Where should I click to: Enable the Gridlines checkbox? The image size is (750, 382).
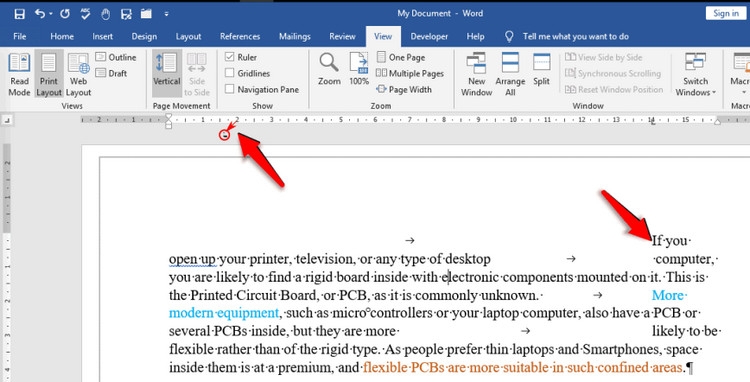point(230,73)
